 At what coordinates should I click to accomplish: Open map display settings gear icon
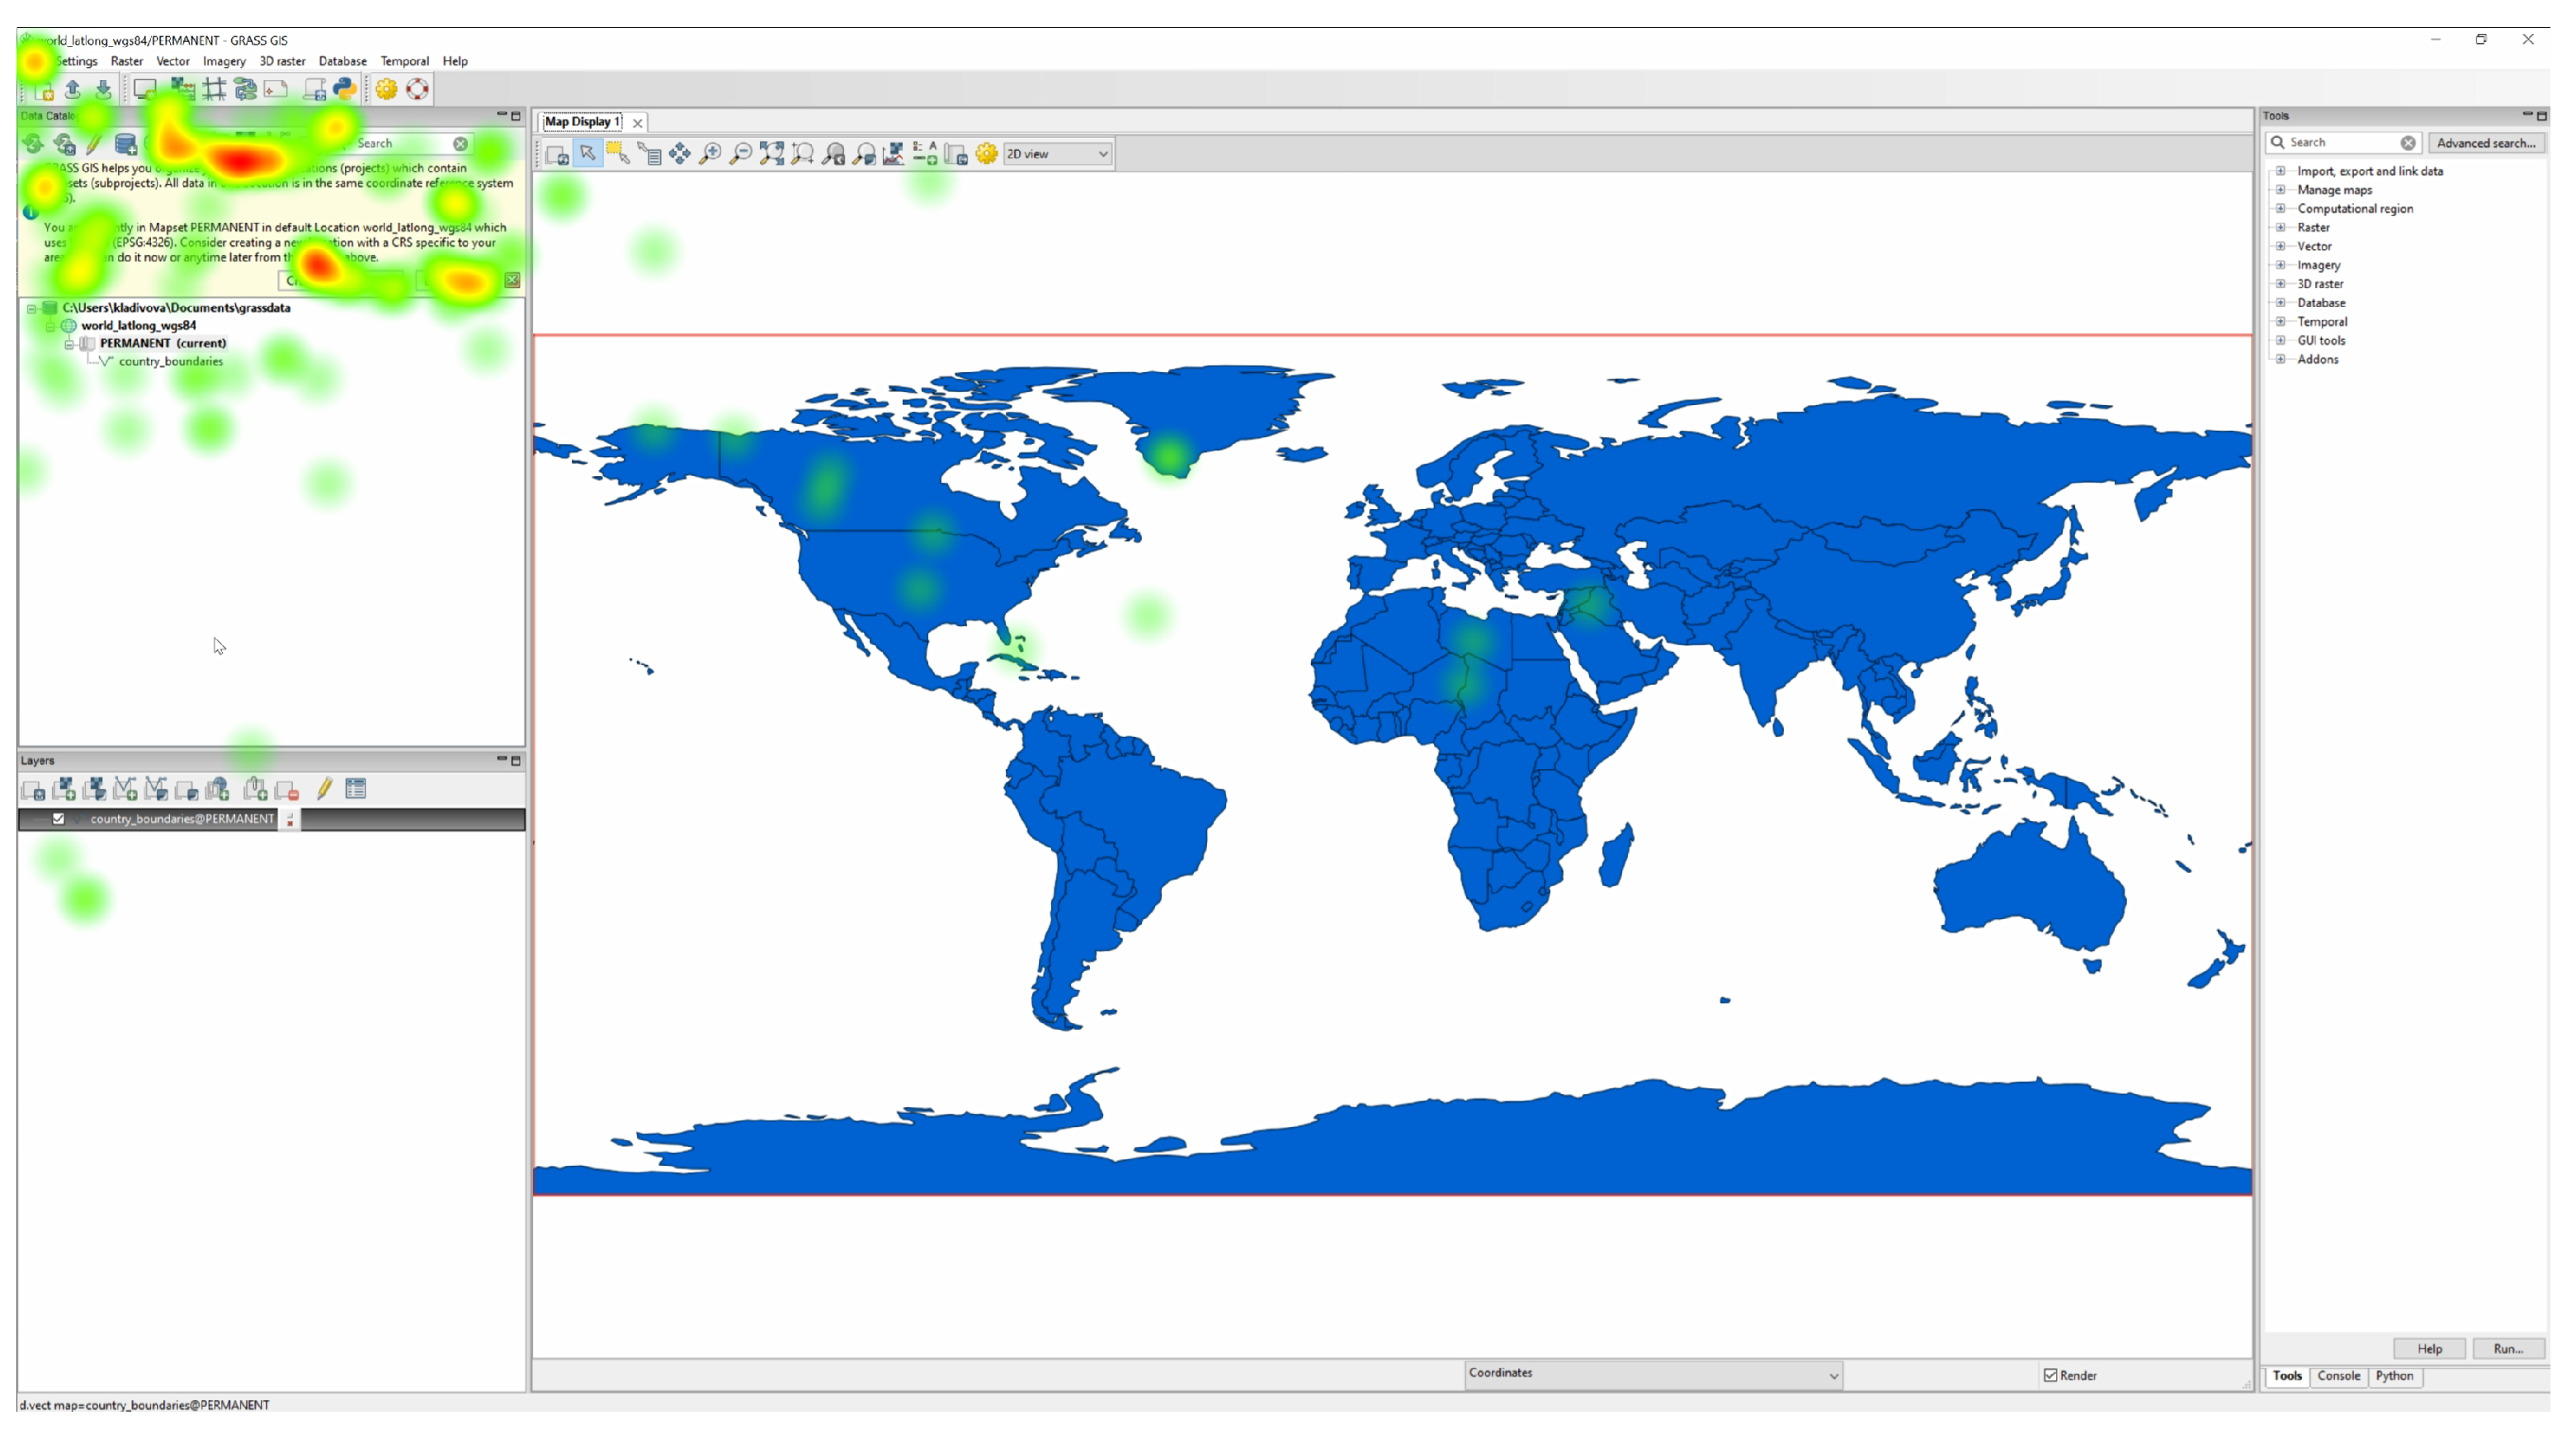click(987, 154)
